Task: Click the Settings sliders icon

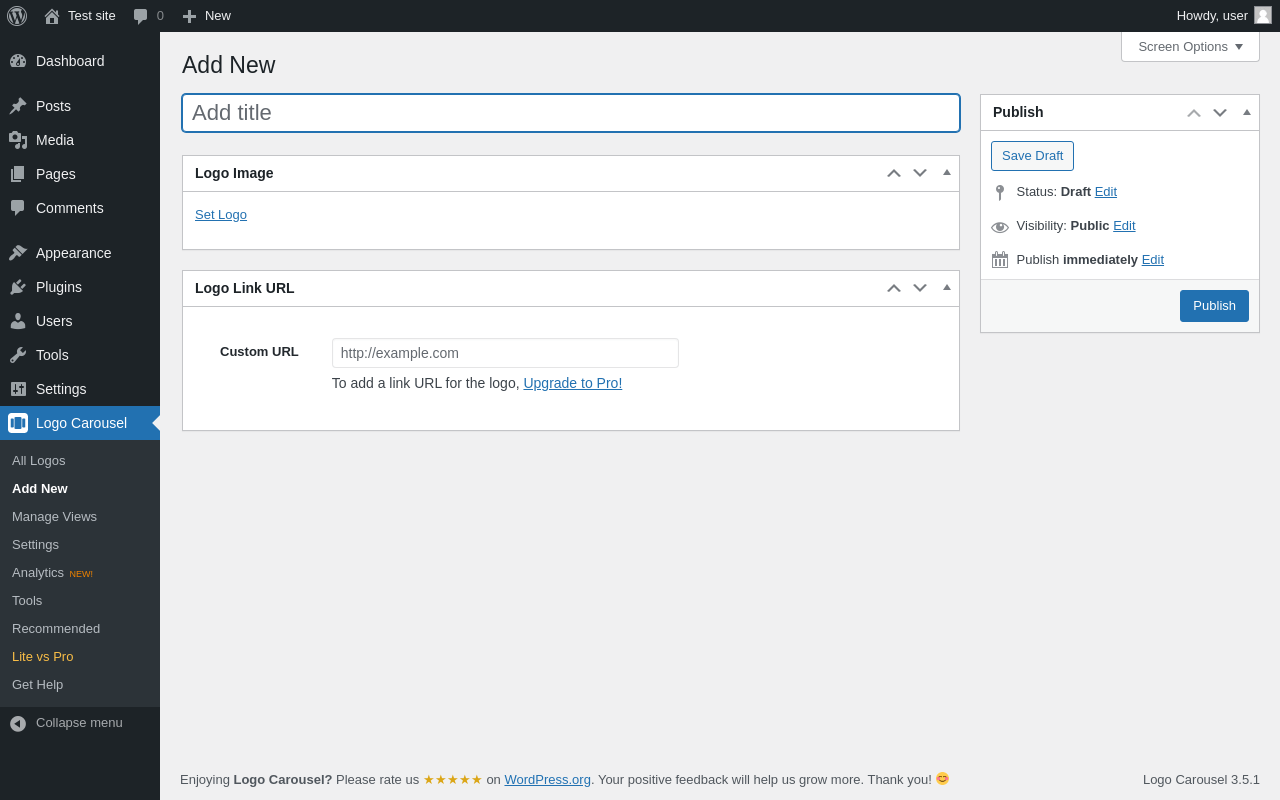Action: (18, 389)
